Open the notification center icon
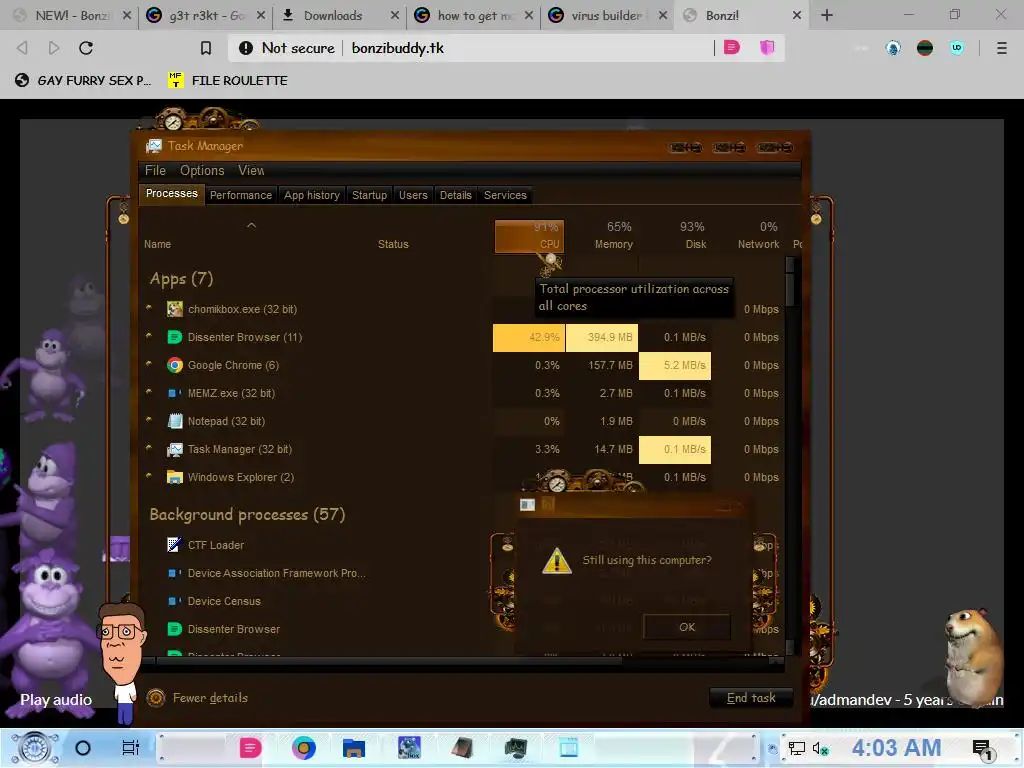 [983, 750]
